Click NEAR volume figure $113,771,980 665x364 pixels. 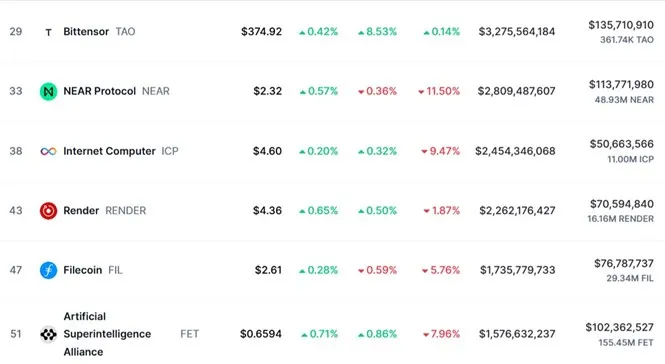(621, 85)
